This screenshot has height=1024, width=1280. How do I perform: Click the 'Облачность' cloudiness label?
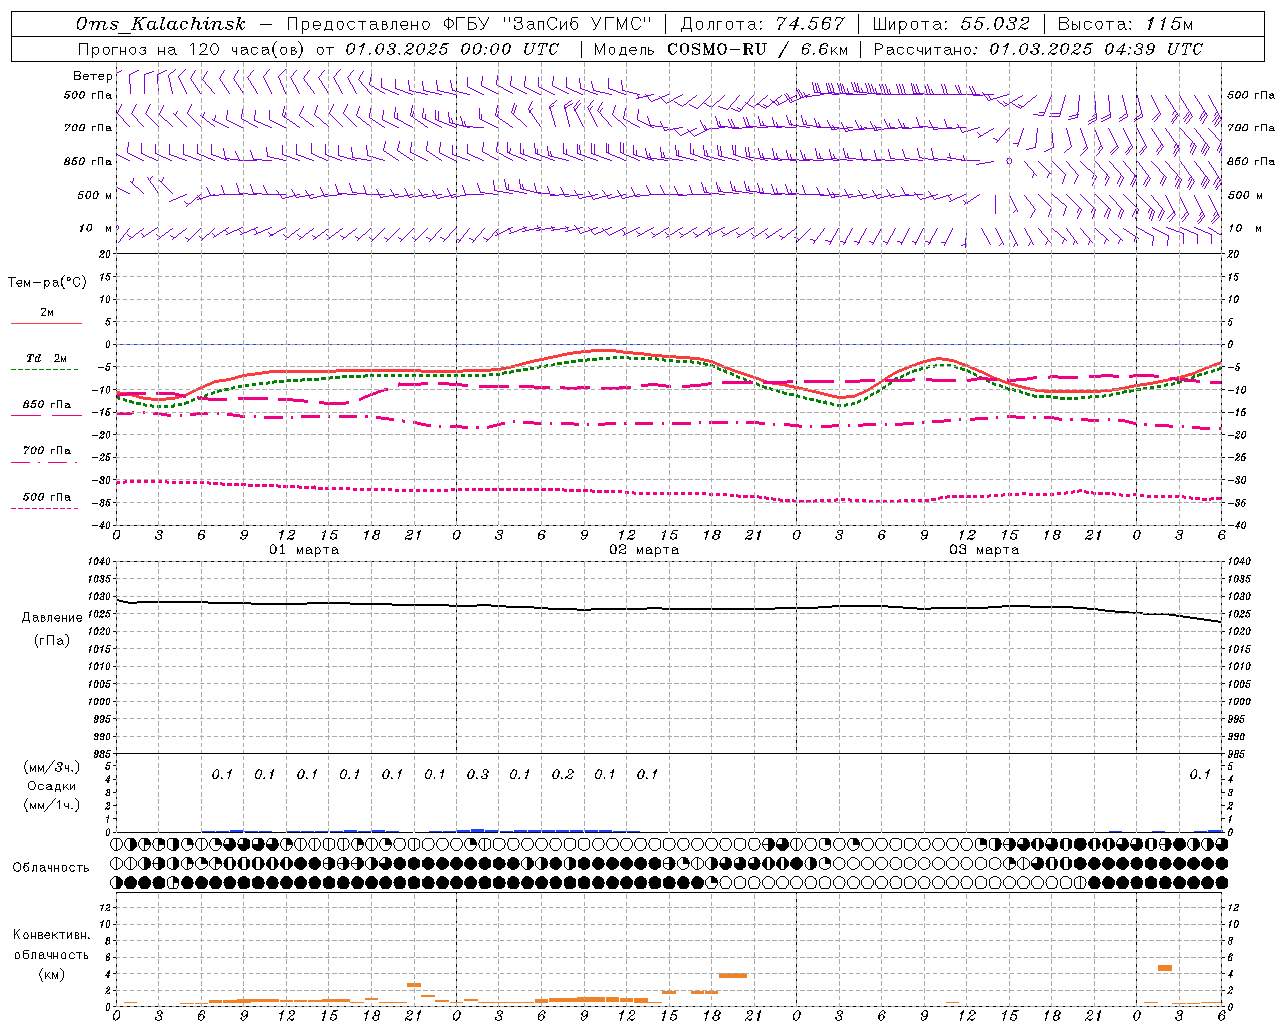[51, 867]
